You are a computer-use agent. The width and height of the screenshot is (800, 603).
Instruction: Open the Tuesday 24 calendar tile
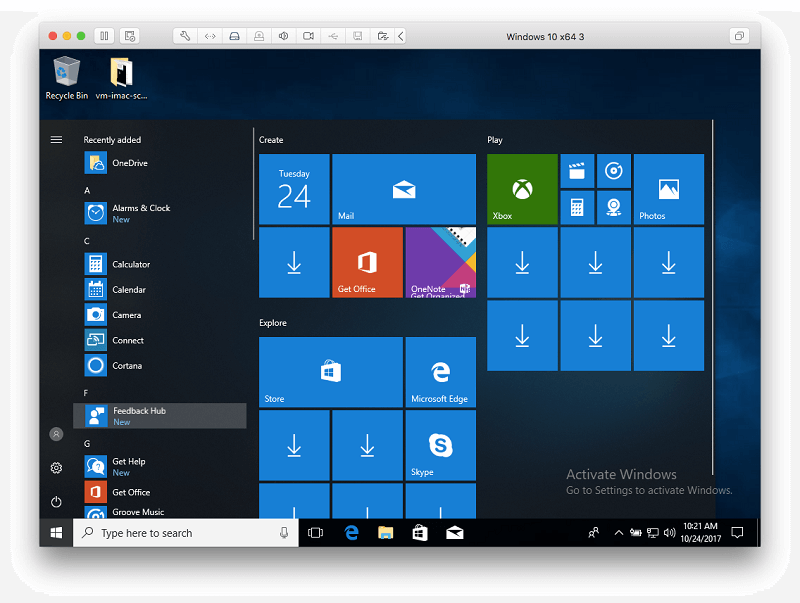(294, 189)
